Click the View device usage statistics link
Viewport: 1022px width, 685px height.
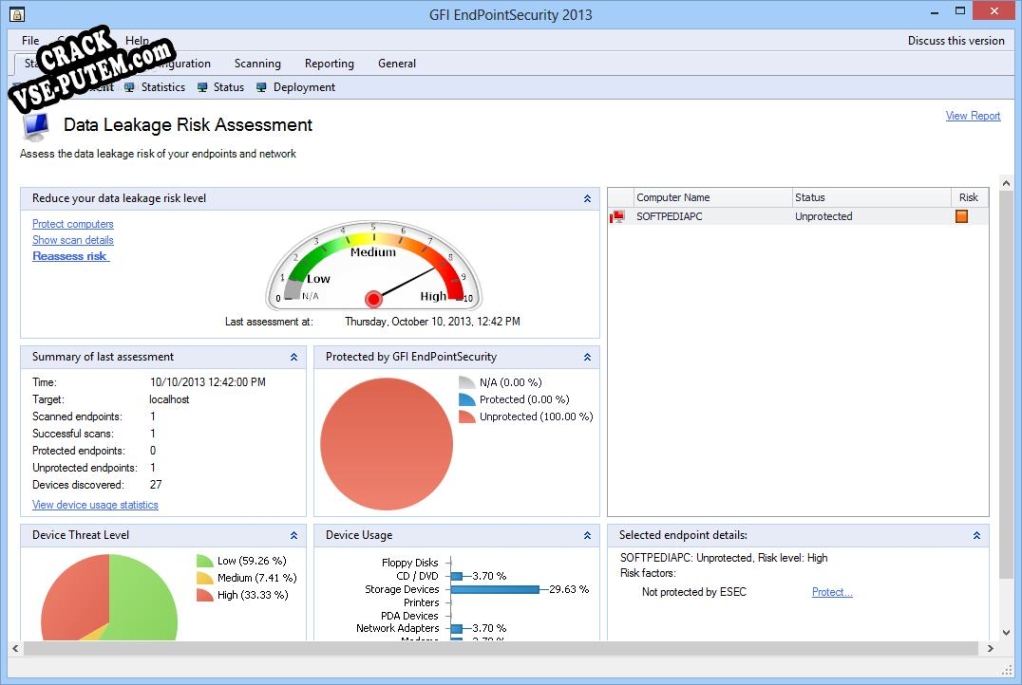click(95, 505)
